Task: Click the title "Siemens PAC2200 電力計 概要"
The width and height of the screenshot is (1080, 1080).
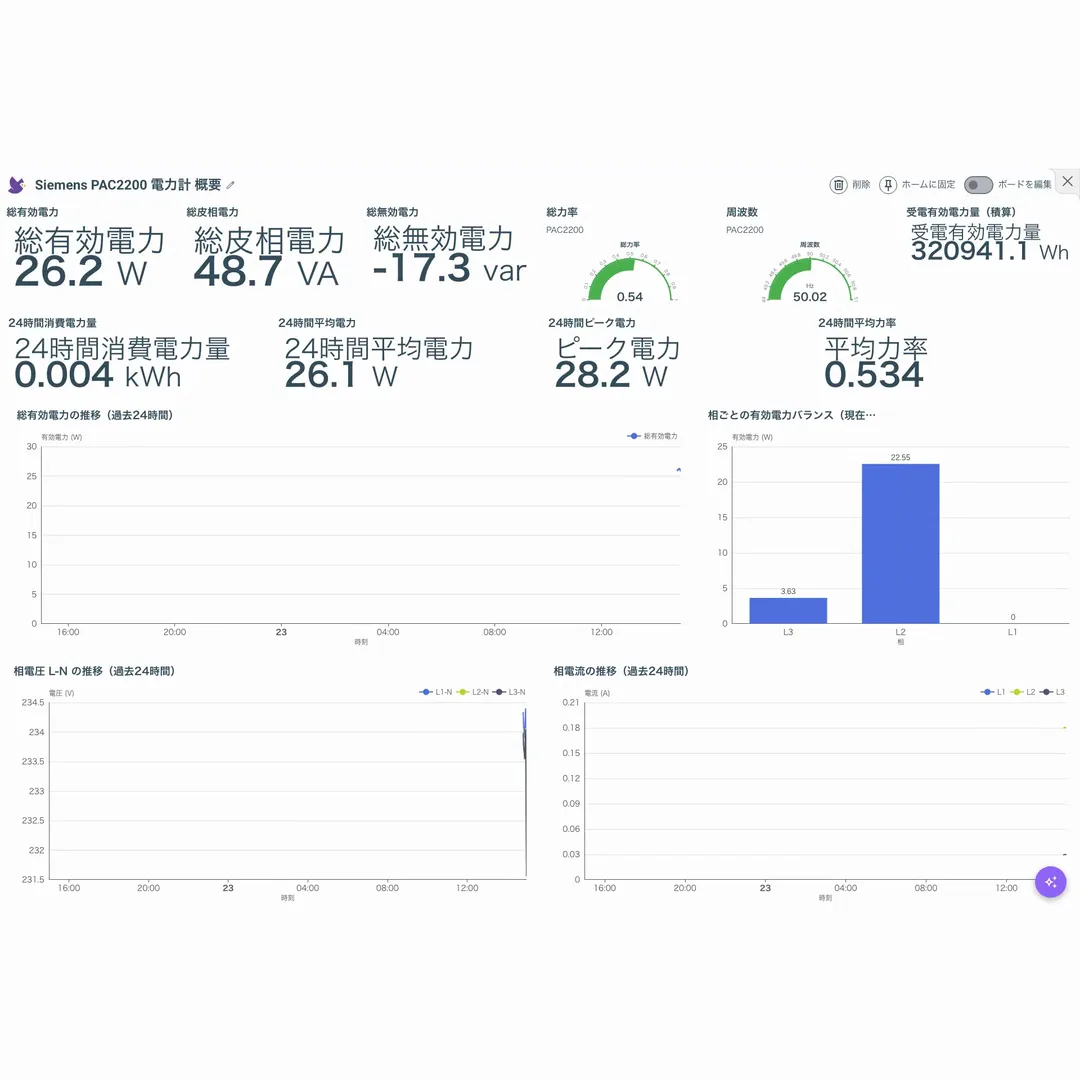Action: coord(128,185)
